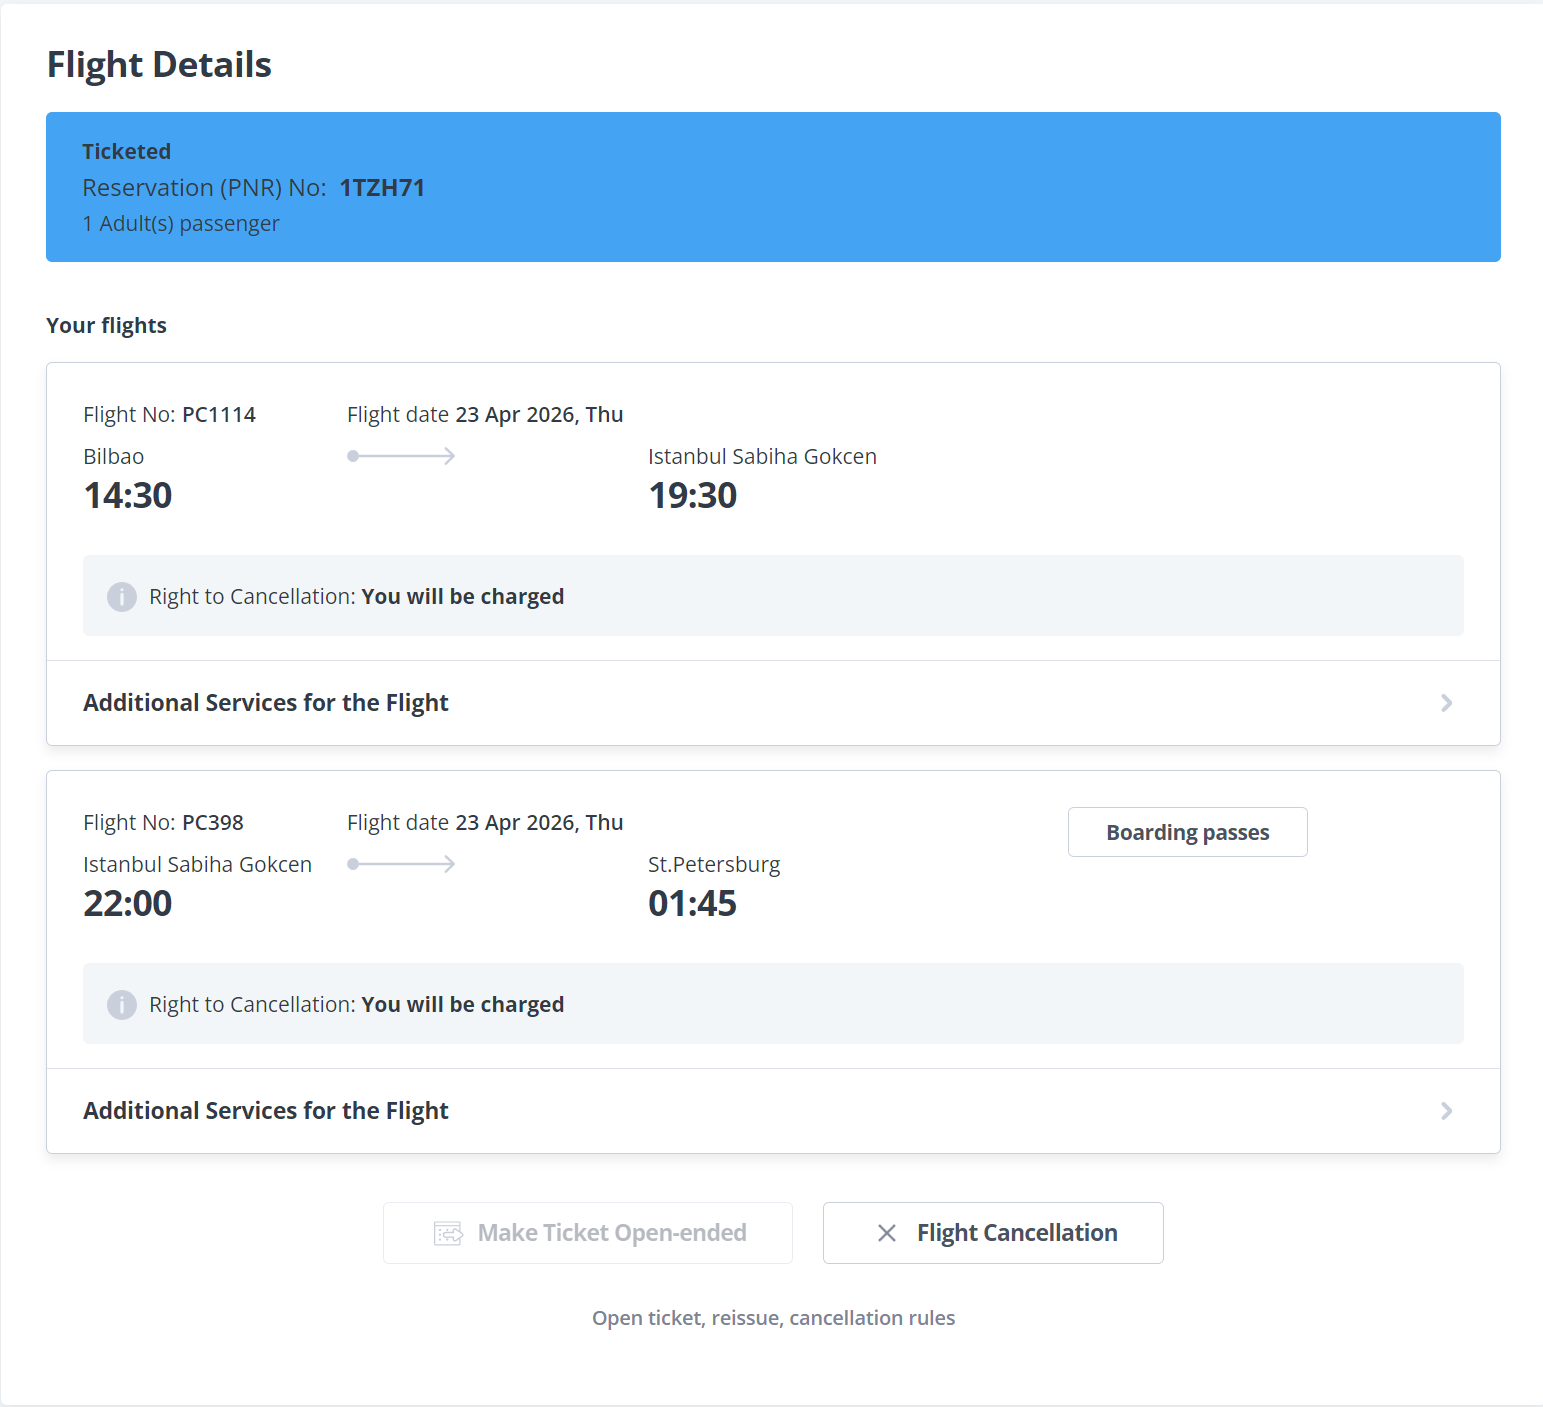Open Boarding passes for flight PC398
This screenshot has height=1407, width=1543.
point(1187,832)
